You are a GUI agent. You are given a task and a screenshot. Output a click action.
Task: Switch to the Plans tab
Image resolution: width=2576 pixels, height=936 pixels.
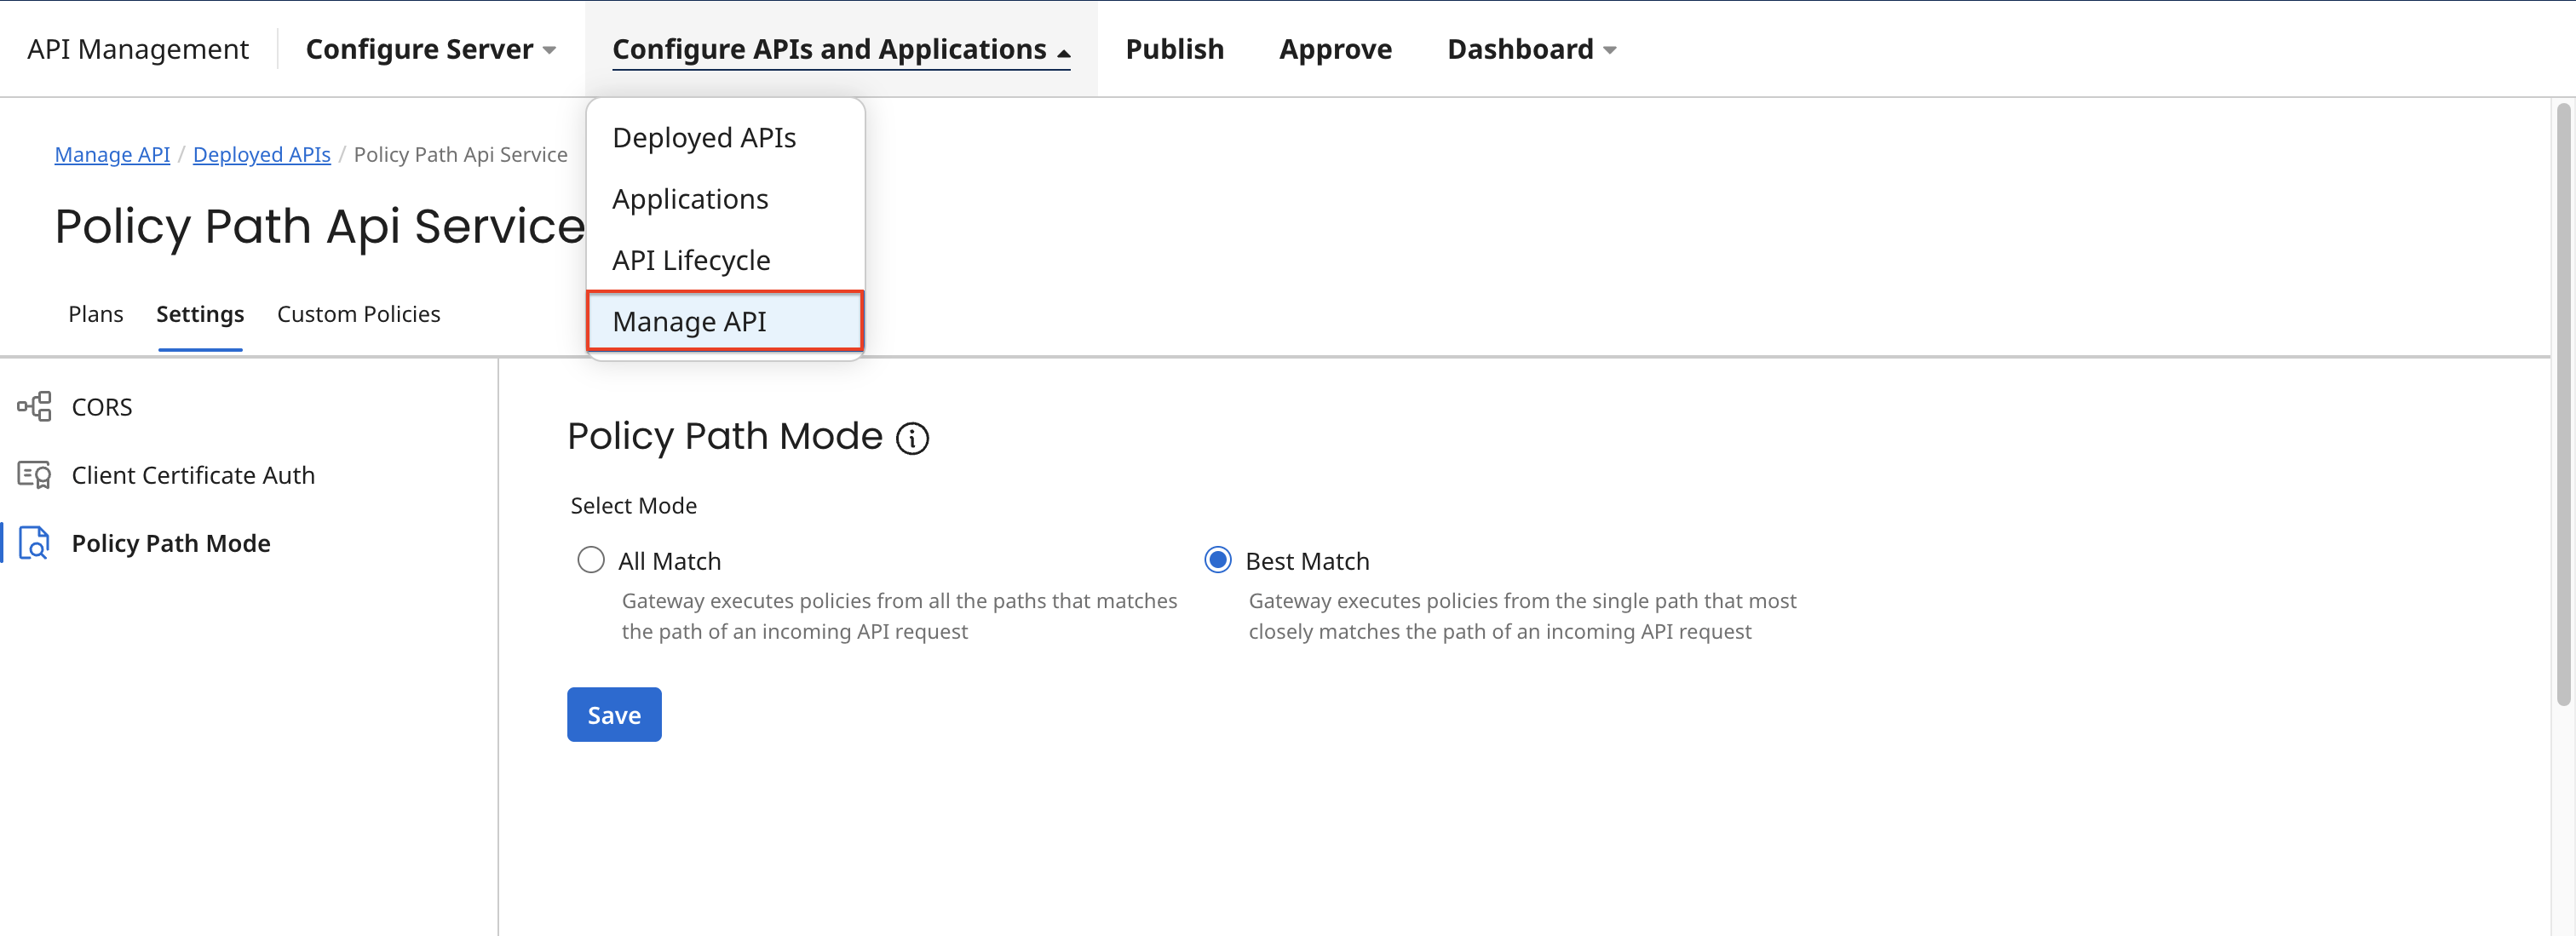[x=95, y=314]
